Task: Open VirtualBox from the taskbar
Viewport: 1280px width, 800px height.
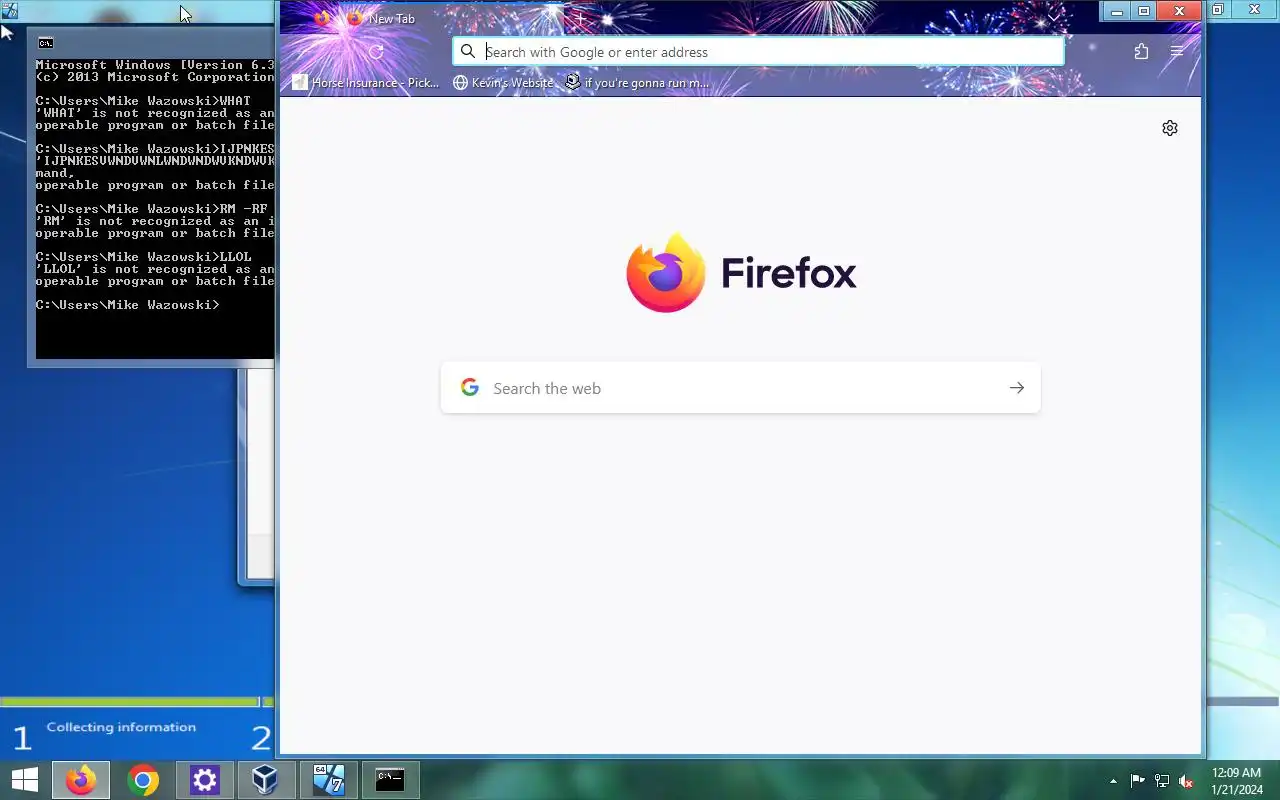Action: click(x=266, y=780)
